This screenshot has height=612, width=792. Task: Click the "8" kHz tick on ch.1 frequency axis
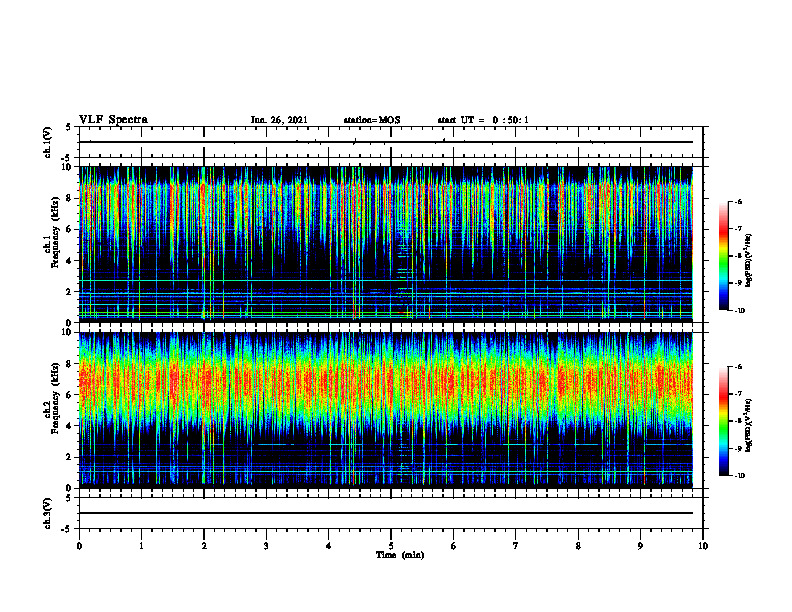click(69, 198)
